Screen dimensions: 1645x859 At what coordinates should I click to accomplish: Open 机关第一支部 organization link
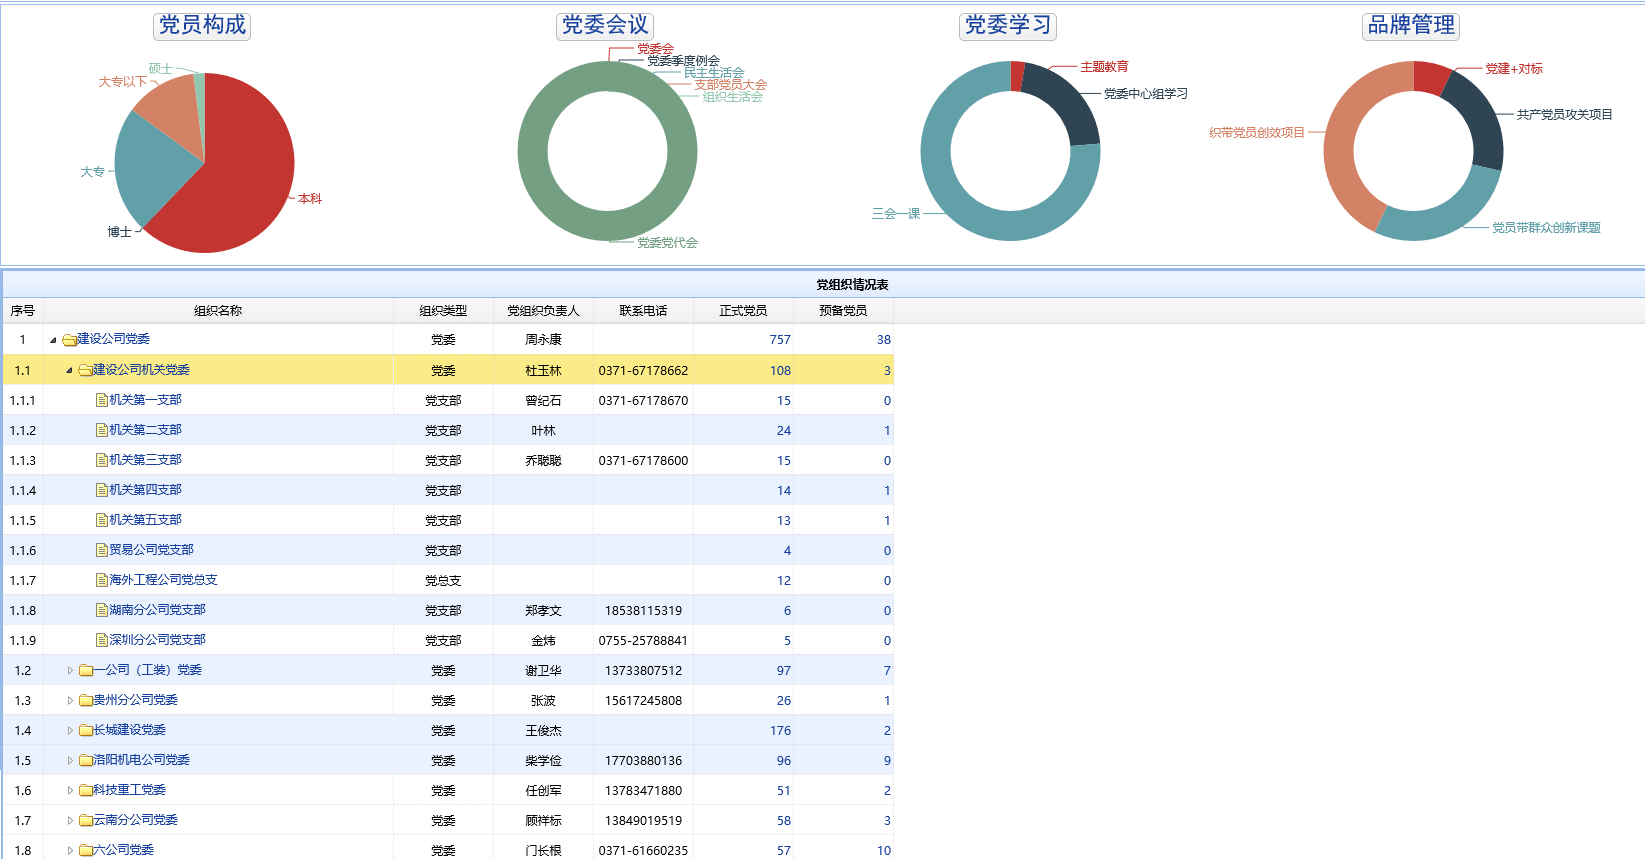click(x=145, y=400)
